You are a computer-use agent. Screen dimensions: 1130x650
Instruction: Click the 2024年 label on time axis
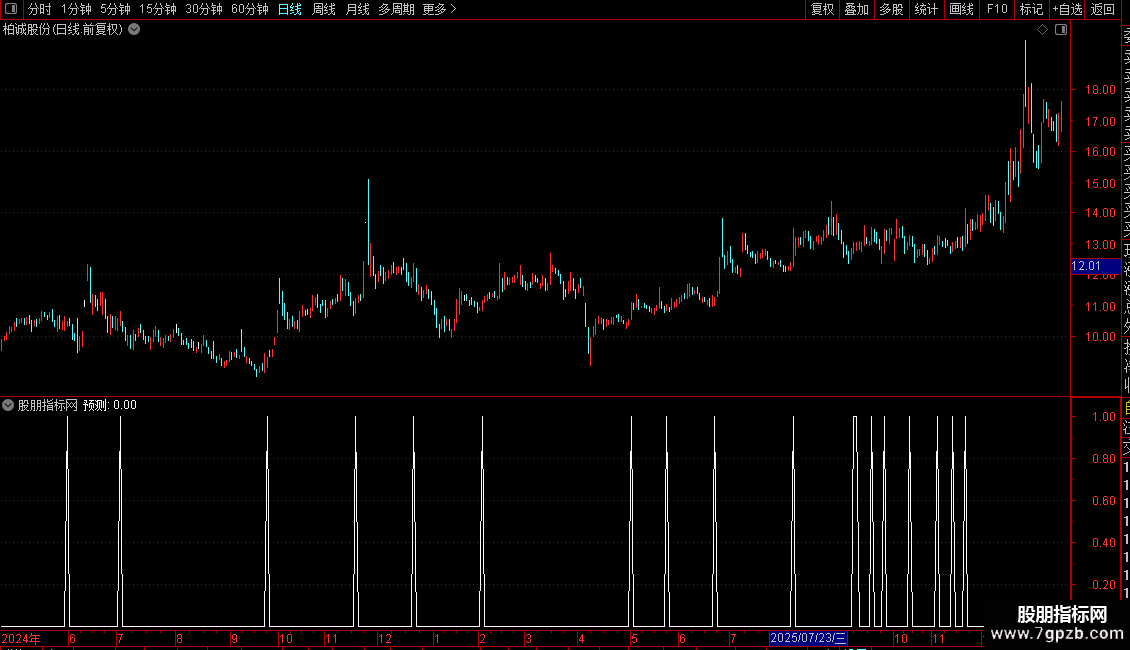[21, 638]
